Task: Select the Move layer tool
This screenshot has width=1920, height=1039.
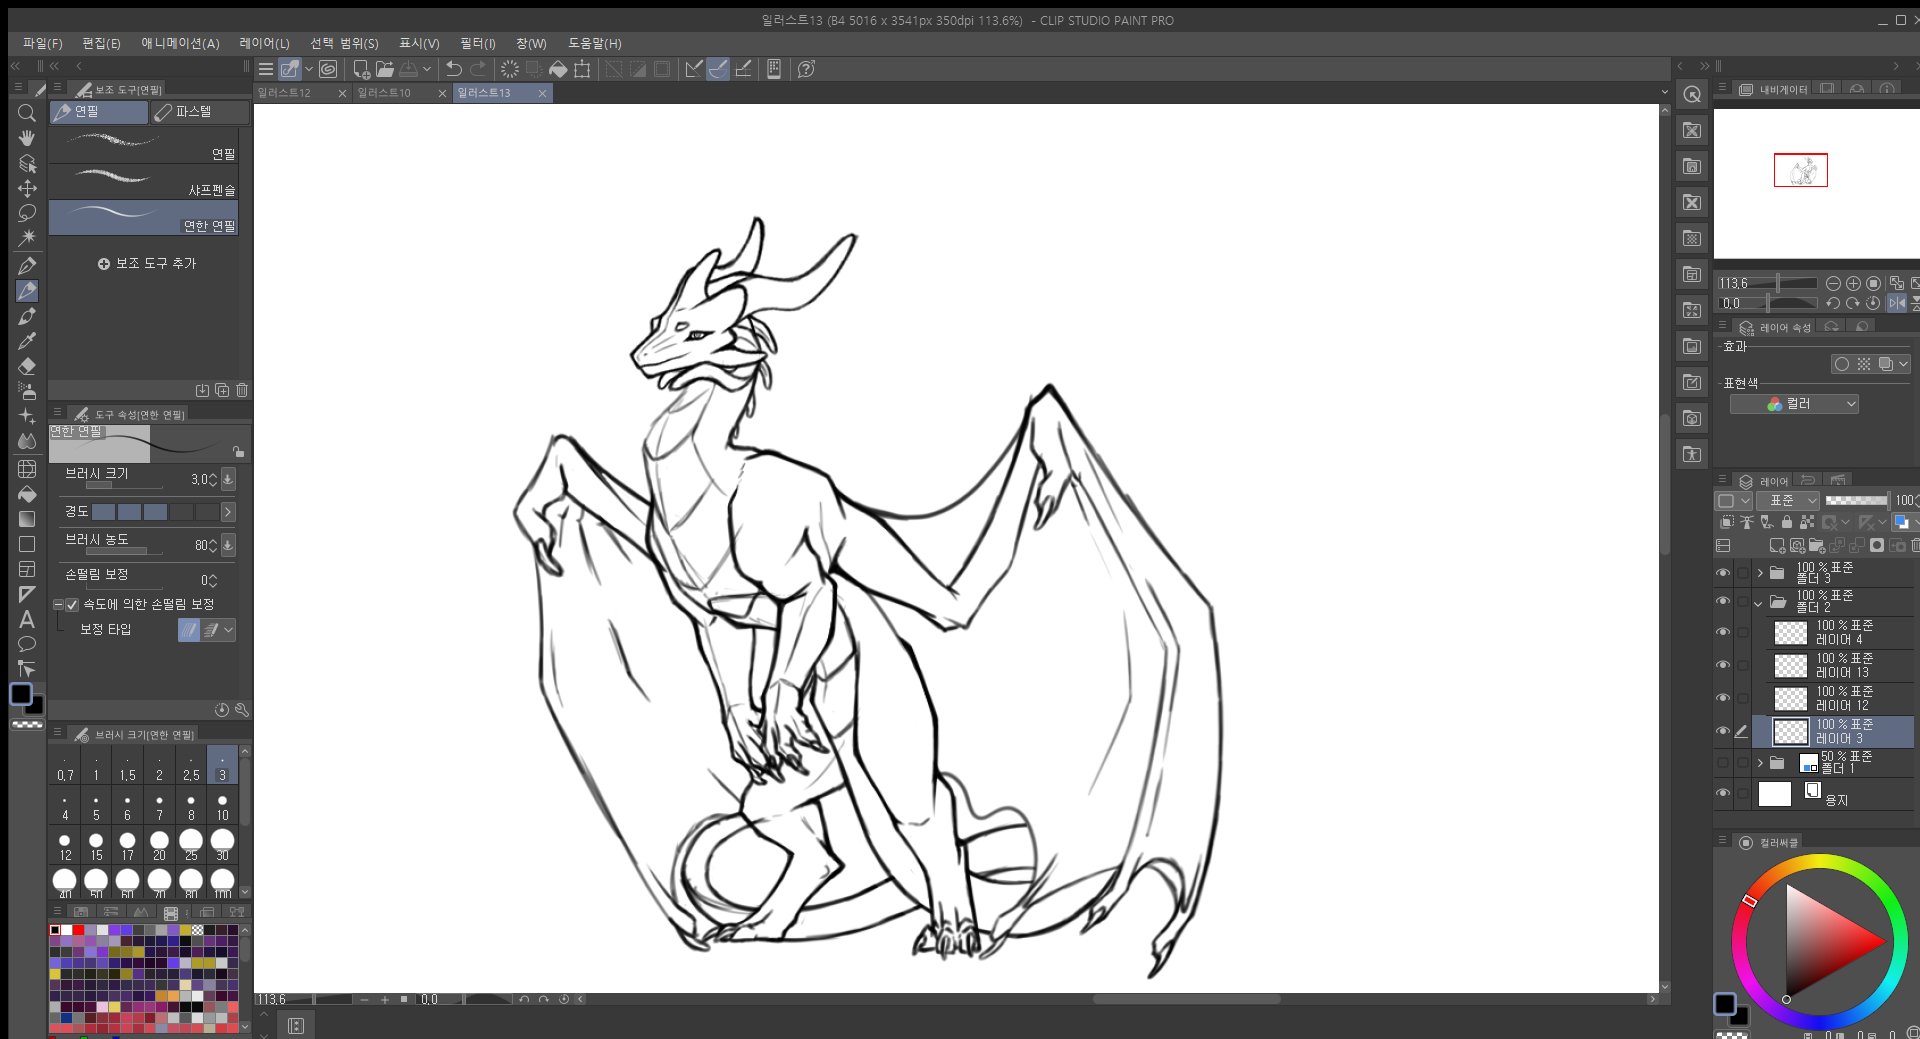Action: click(x=27, y=188)
